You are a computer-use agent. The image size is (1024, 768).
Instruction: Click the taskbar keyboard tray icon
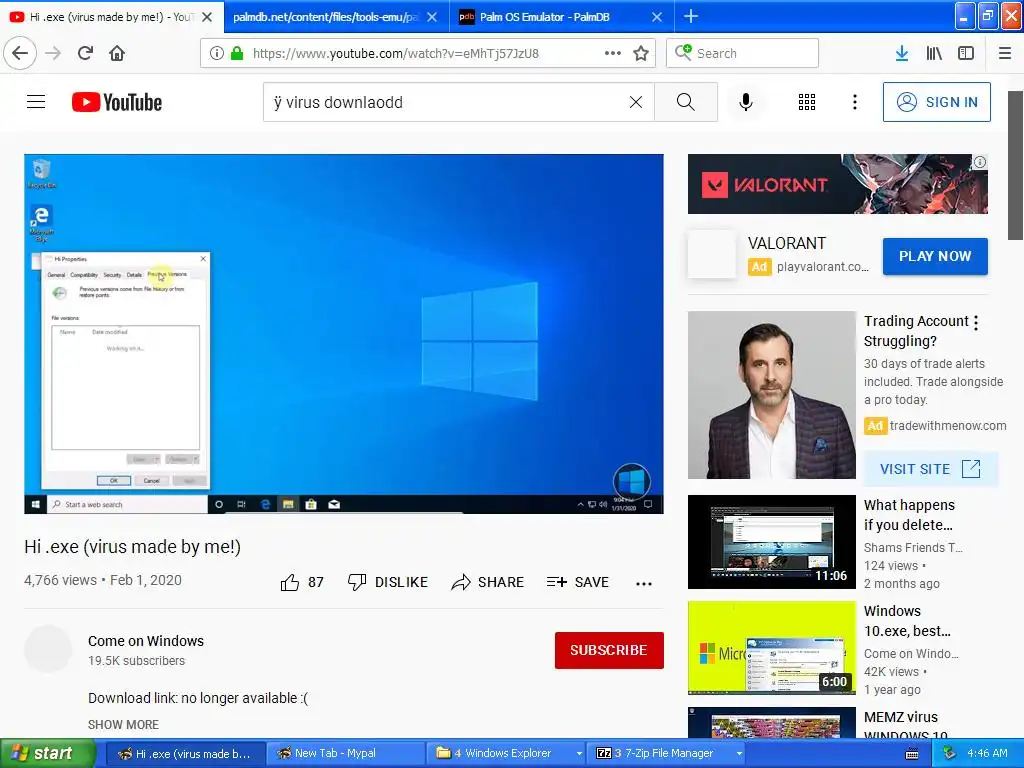[912, 754]
